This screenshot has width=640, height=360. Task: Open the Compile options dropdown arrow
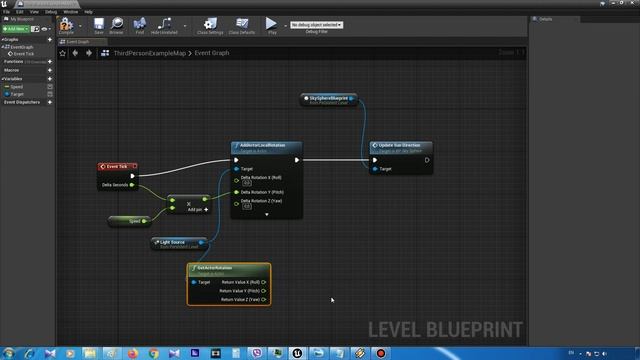point(80,26)
